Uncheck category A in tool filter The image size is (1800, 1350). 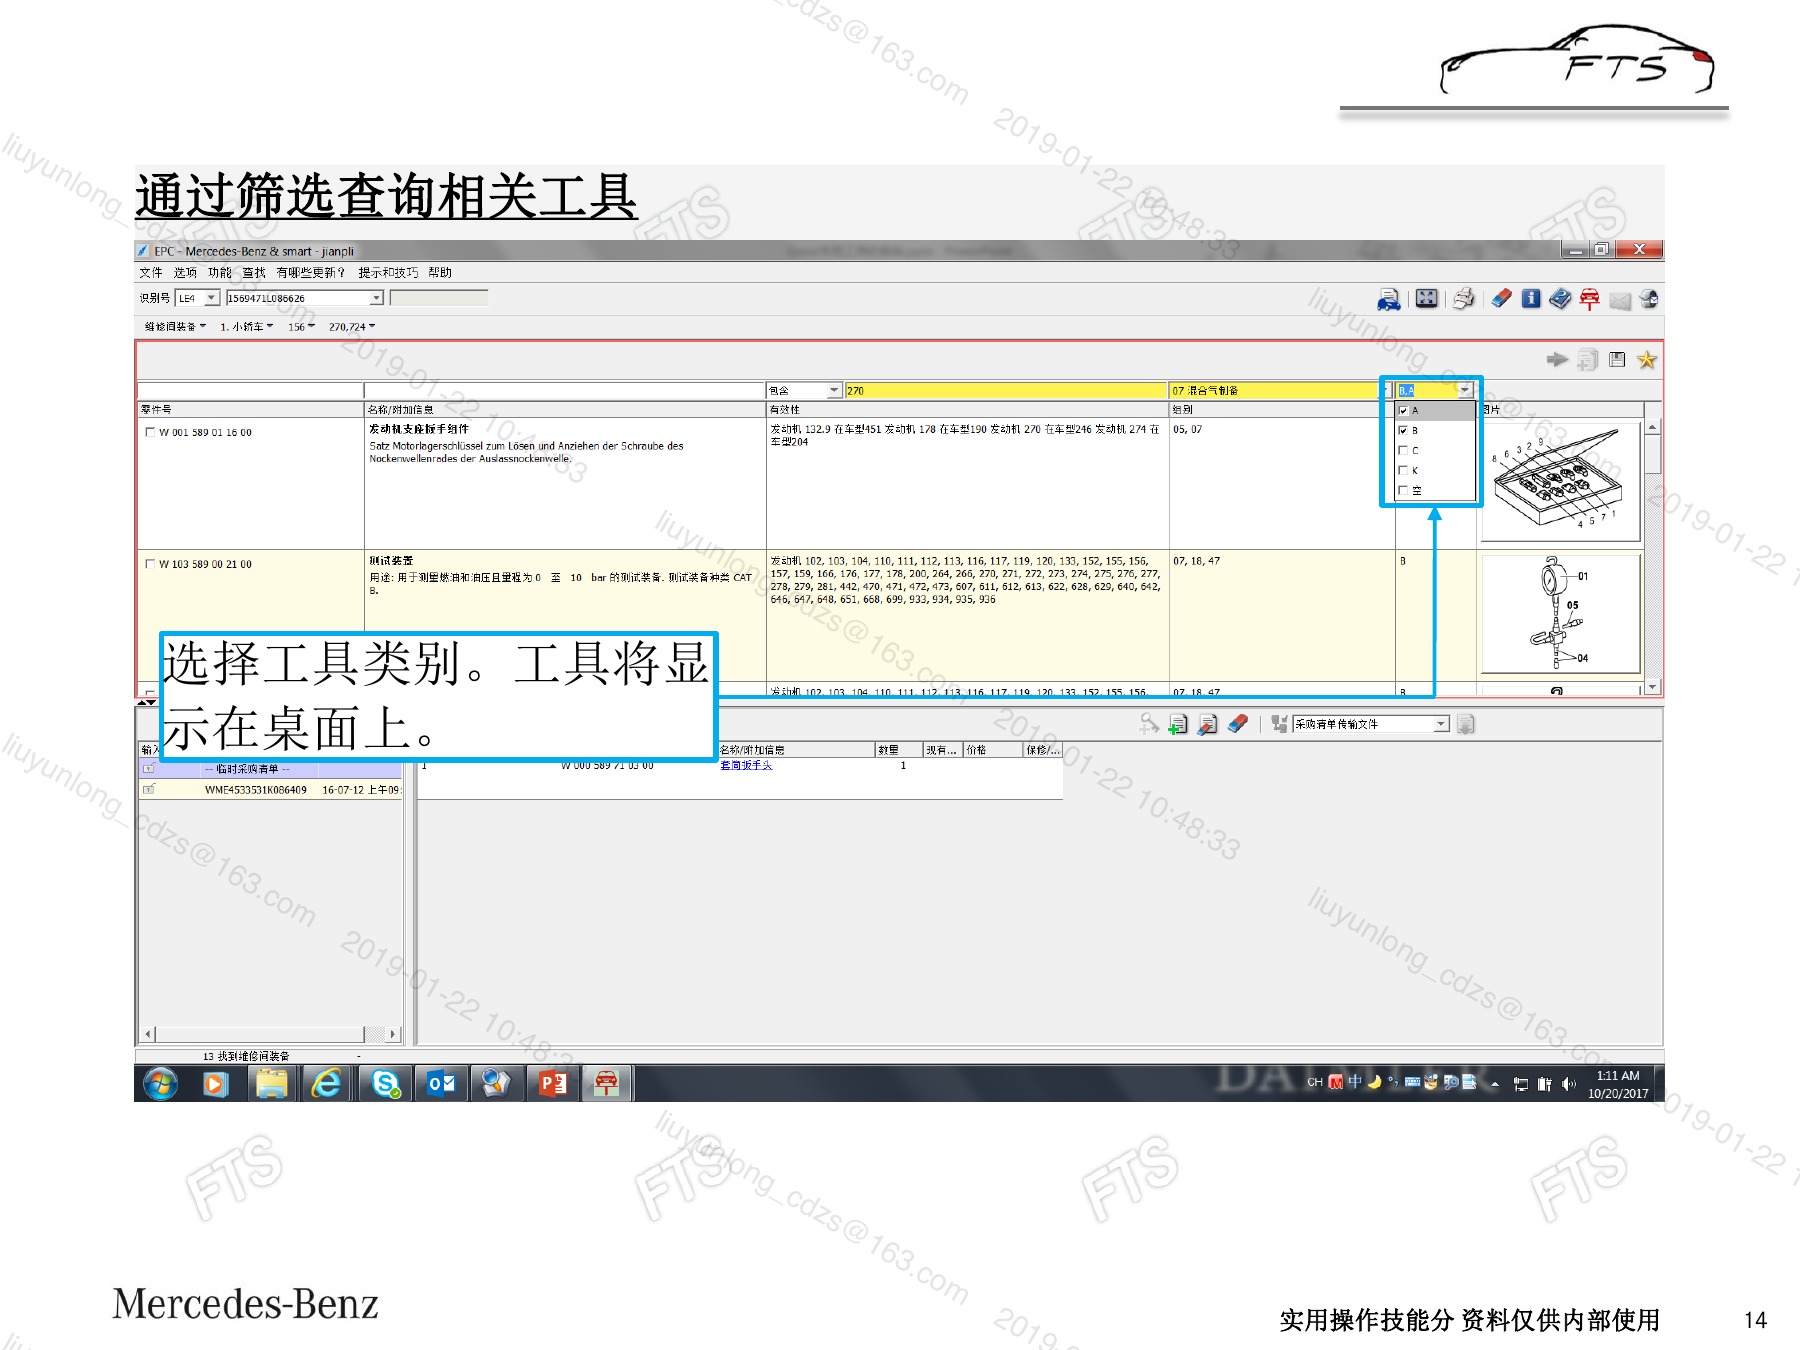tap(1403, 411)
